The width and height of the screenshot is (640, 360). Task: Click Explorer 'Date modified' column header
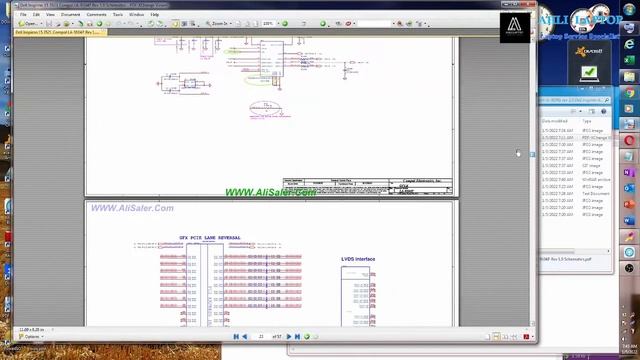tap(555, 121)
